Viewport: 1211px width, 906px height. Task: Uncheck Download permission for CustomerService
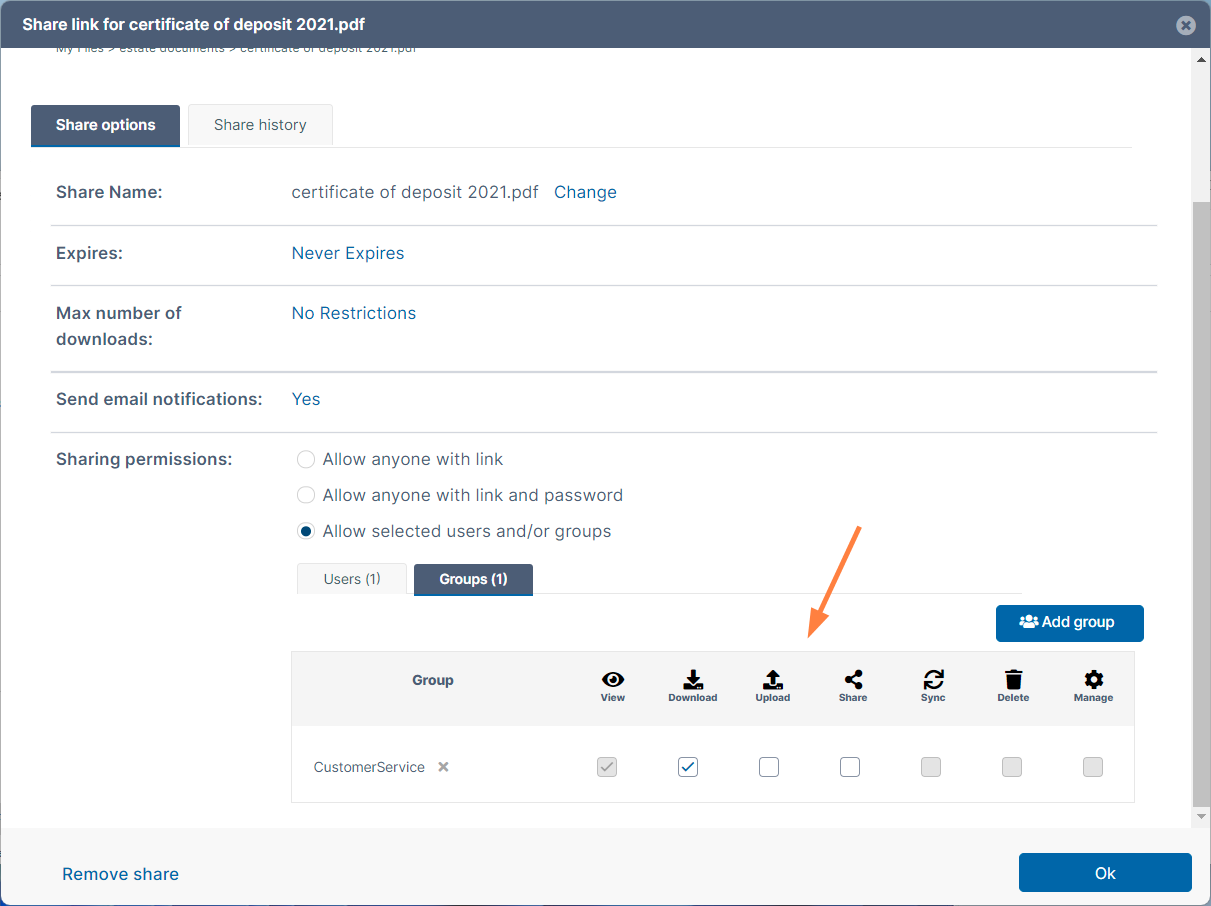tap(688, 767)
